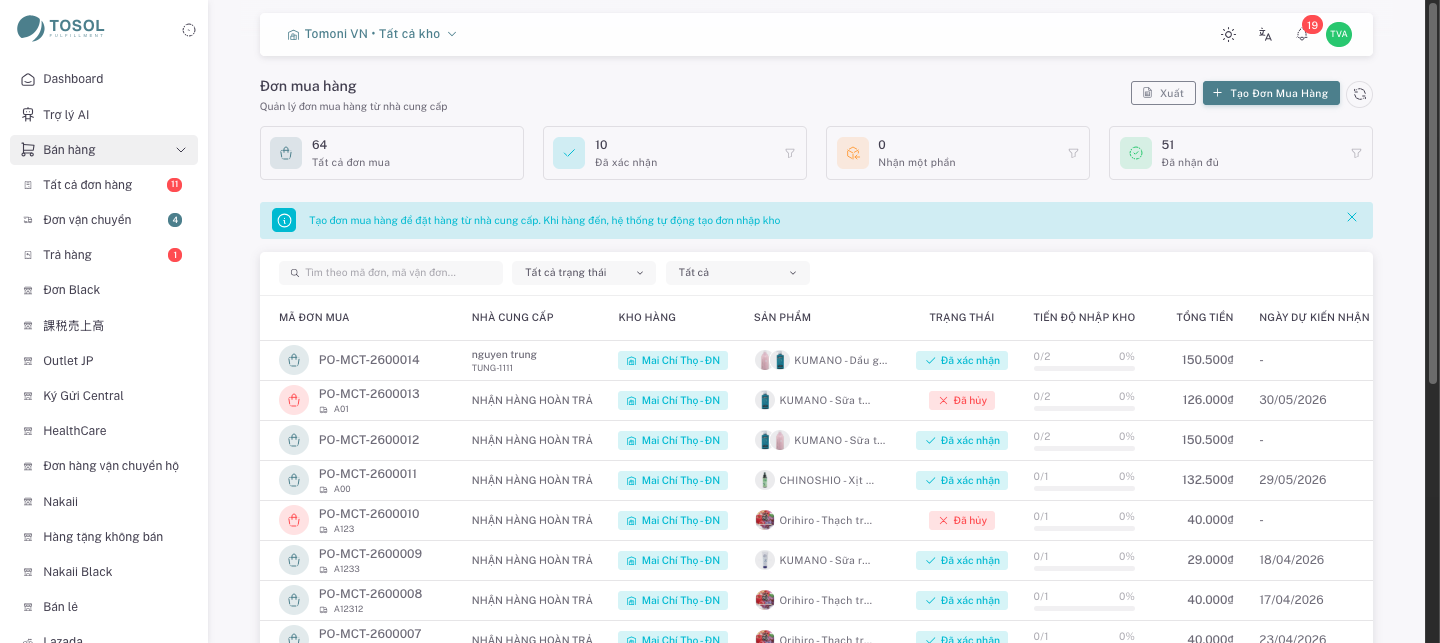The image size is (1440, 643).
Task: Filter by Nhận một phần card funnel
Action: (x=1073, y=153)
